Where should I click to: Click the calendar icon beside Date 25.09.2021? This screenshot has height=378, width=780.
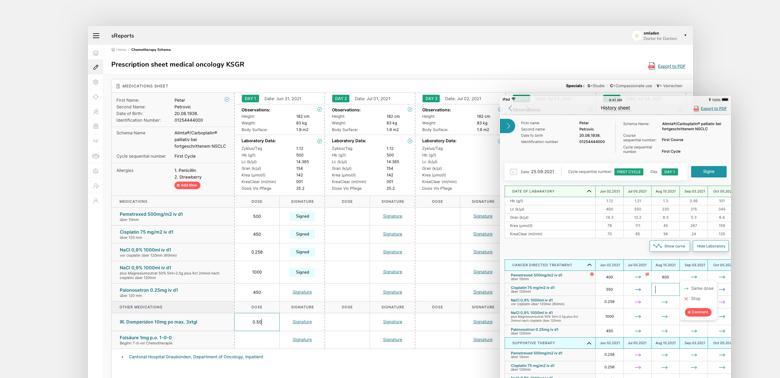[513, 172]
